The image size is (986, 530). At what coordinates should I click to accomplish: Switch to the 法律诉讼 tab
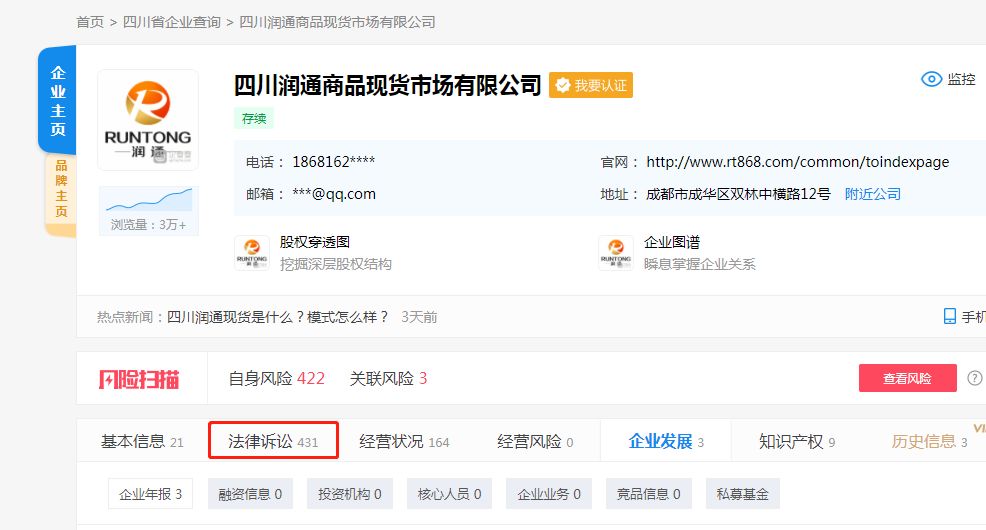[x=273, y=441]
